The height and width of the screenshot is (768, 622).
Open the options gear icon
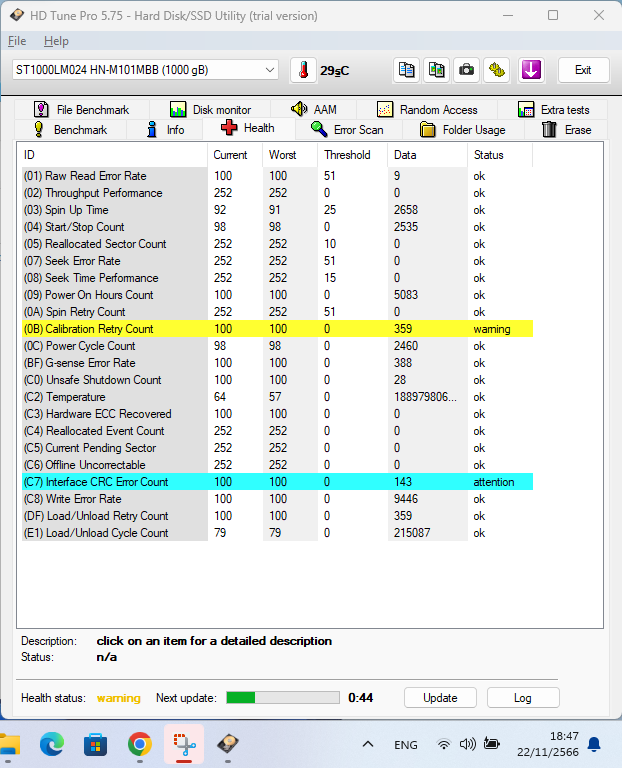(x=497, y=70)
